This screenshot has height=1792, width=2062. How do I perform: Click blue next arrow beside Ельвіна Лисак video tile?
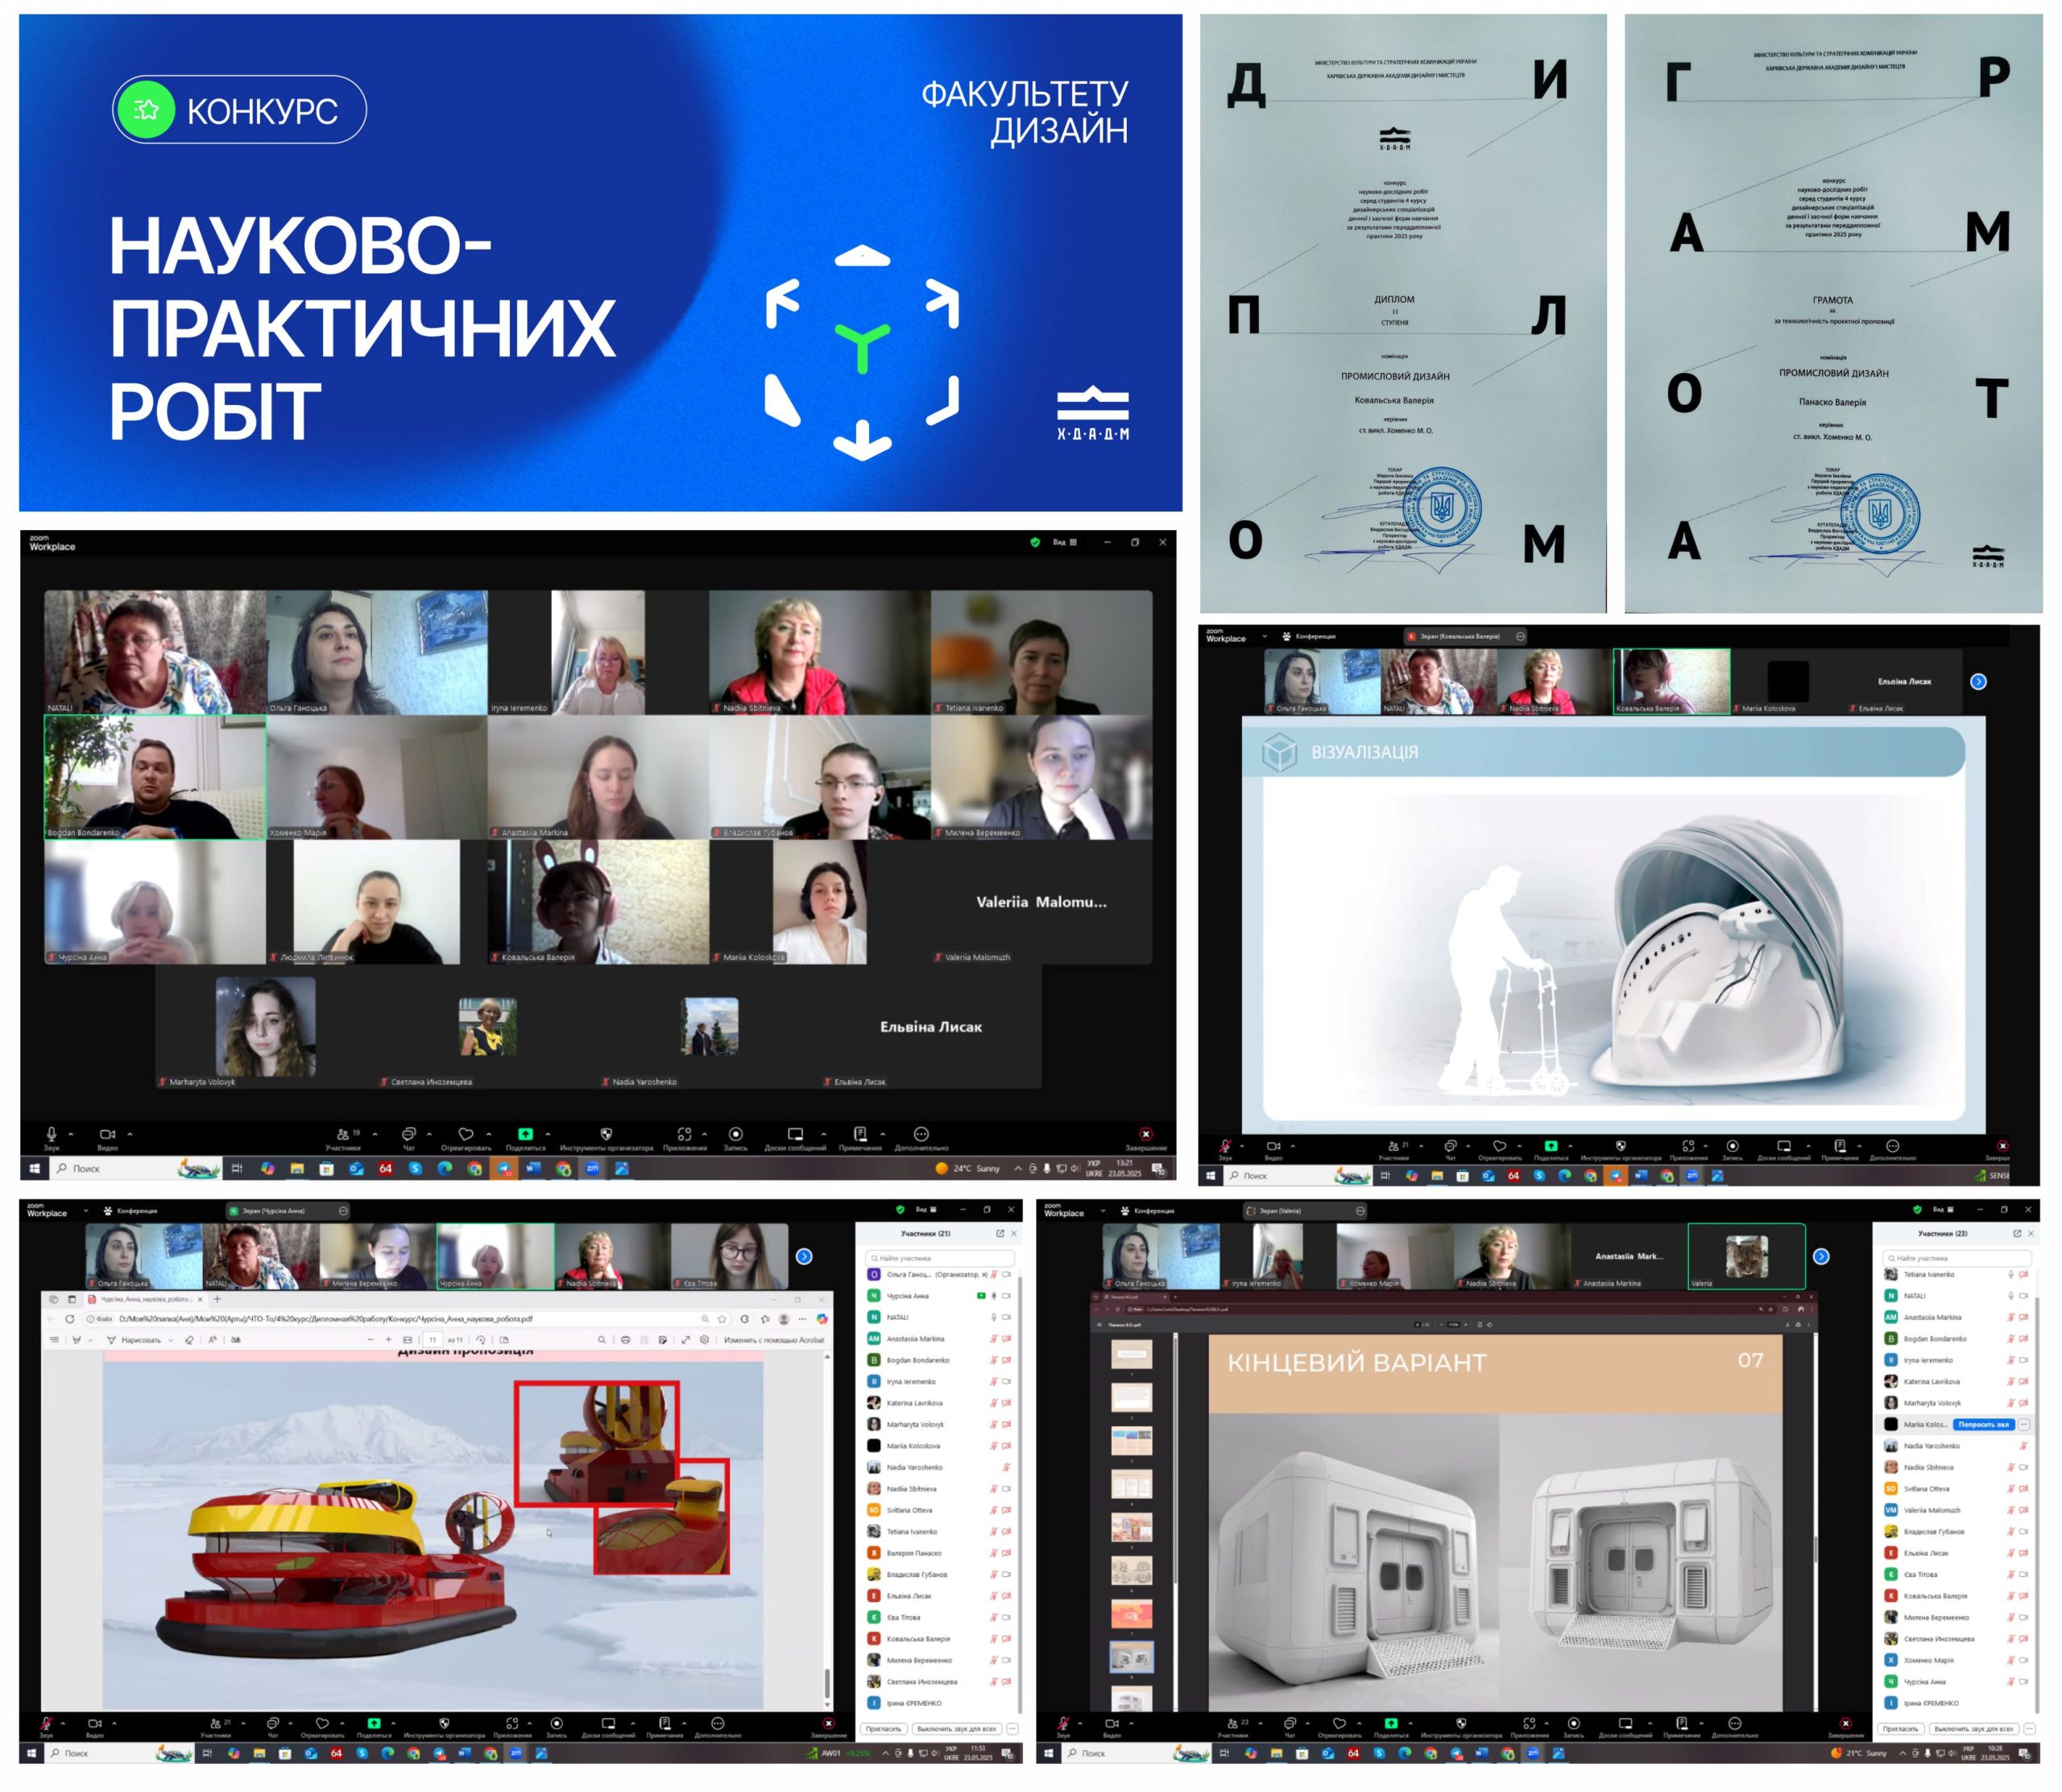click(1978, 682)
